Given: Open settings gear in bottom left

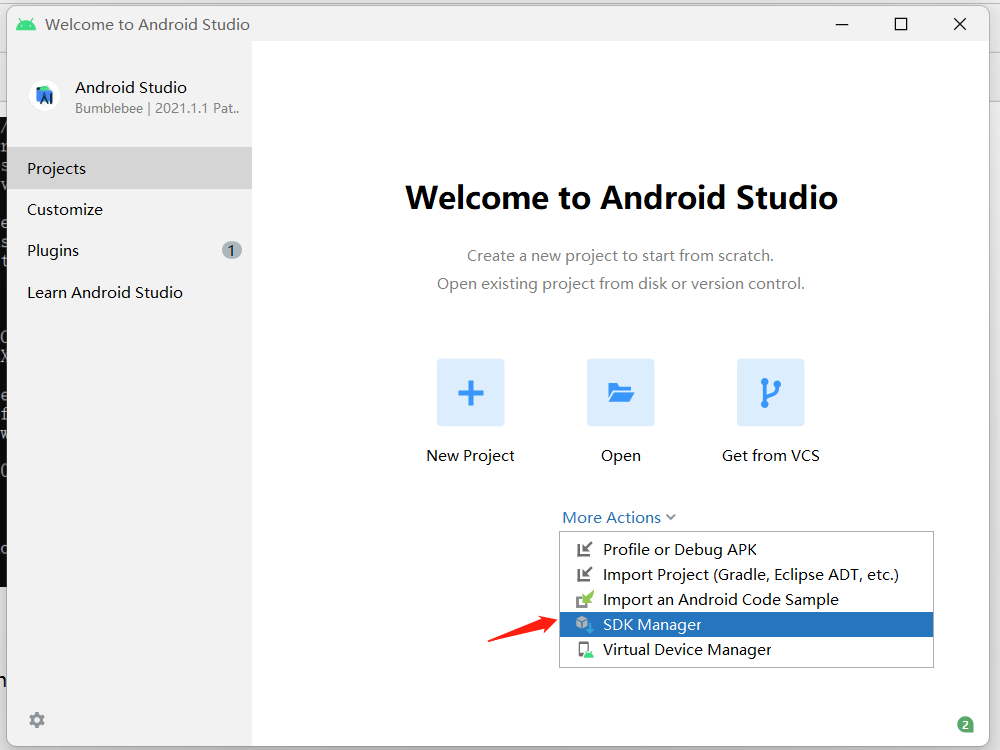Looking at the screenshot, I should (37, 720).
